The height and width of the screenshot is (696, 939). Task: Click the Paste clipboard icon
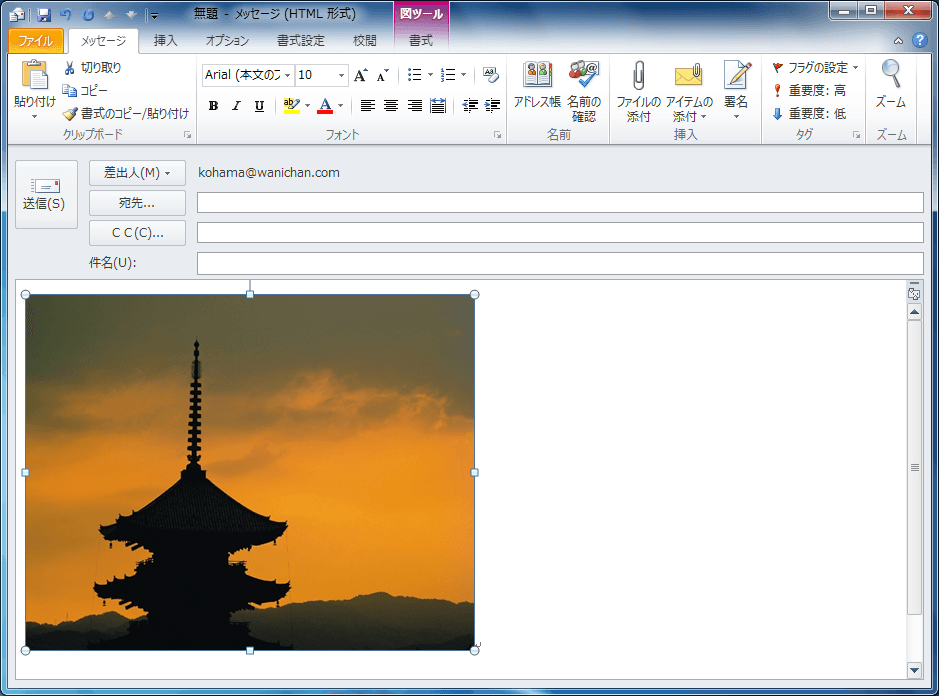[34, 75]
